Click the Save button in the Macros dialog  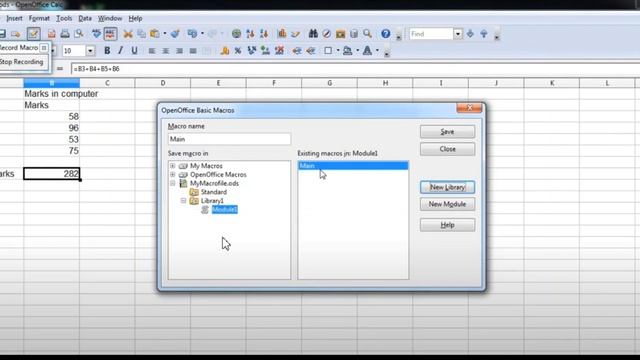click(447, 131)
